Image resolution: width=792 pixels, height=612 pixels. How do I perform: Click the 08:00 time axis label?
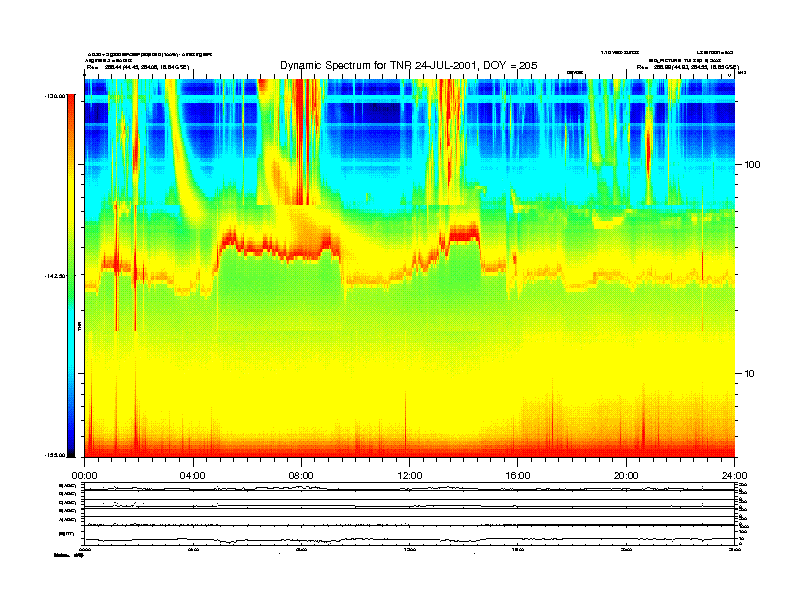[301, 476]
